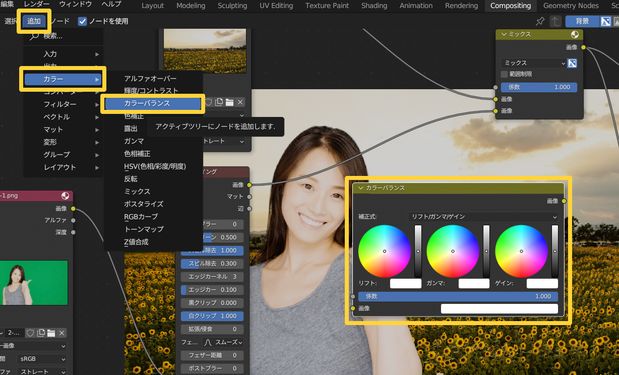
Task: Enable the 範囲制限 checkbox in ミックス node
Action: click(504, 74)
